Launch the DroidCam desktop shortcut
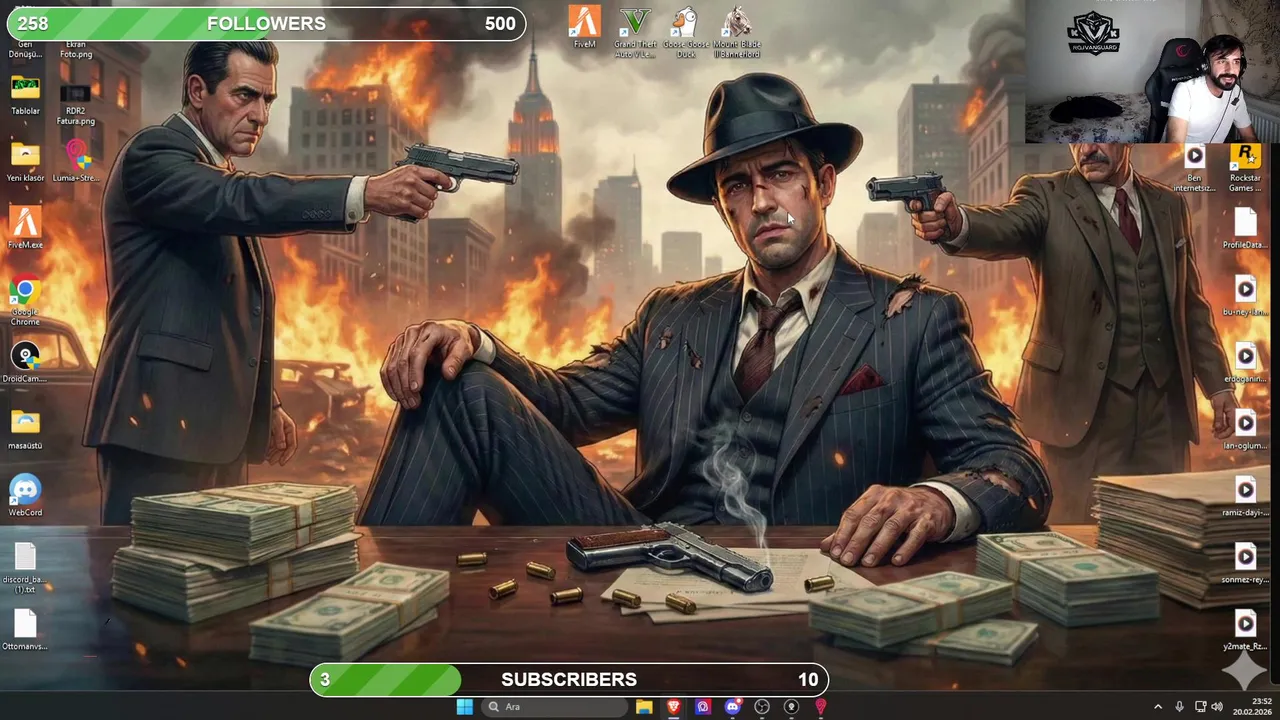The height and width of the screenshot is (720, 1280). [25, 363]
